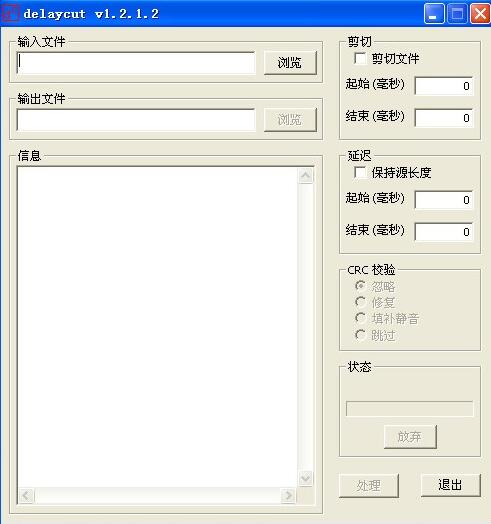Click the info box scroll up arrow

pos(305,175)
